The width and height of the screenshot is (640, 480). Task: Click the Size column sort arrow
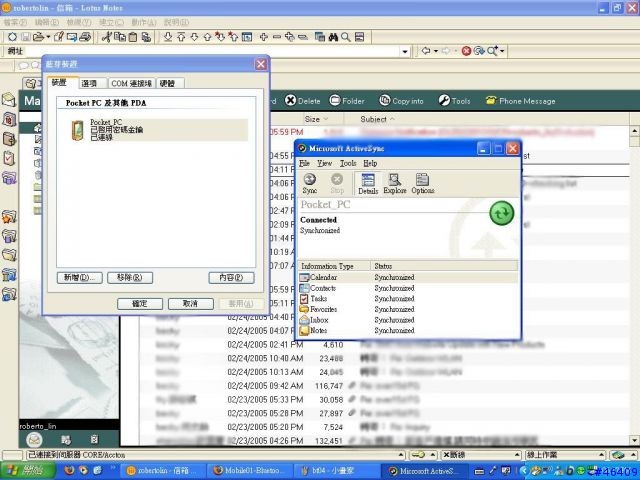[x=326, y=119]
